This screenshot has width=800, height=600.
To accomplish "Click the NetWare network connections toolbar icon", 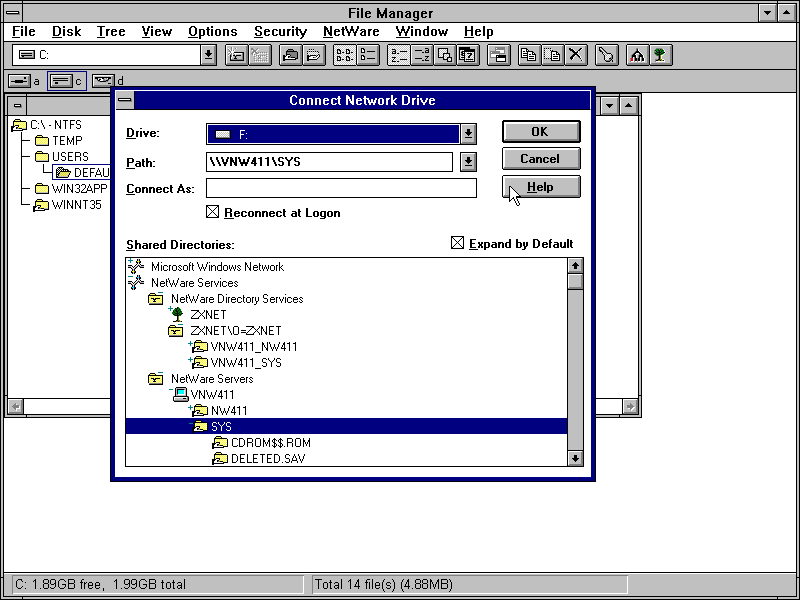I will (x=637, y=55).
